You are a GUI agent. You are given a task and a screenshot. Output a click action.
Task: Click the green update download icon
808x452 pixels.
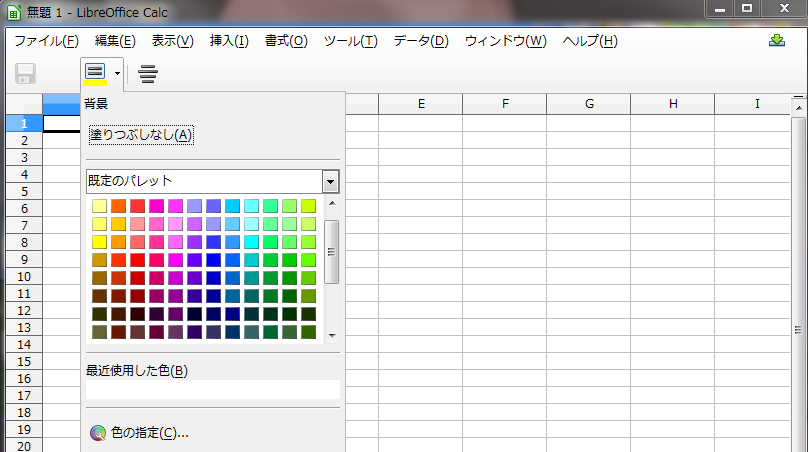point(777,41)
